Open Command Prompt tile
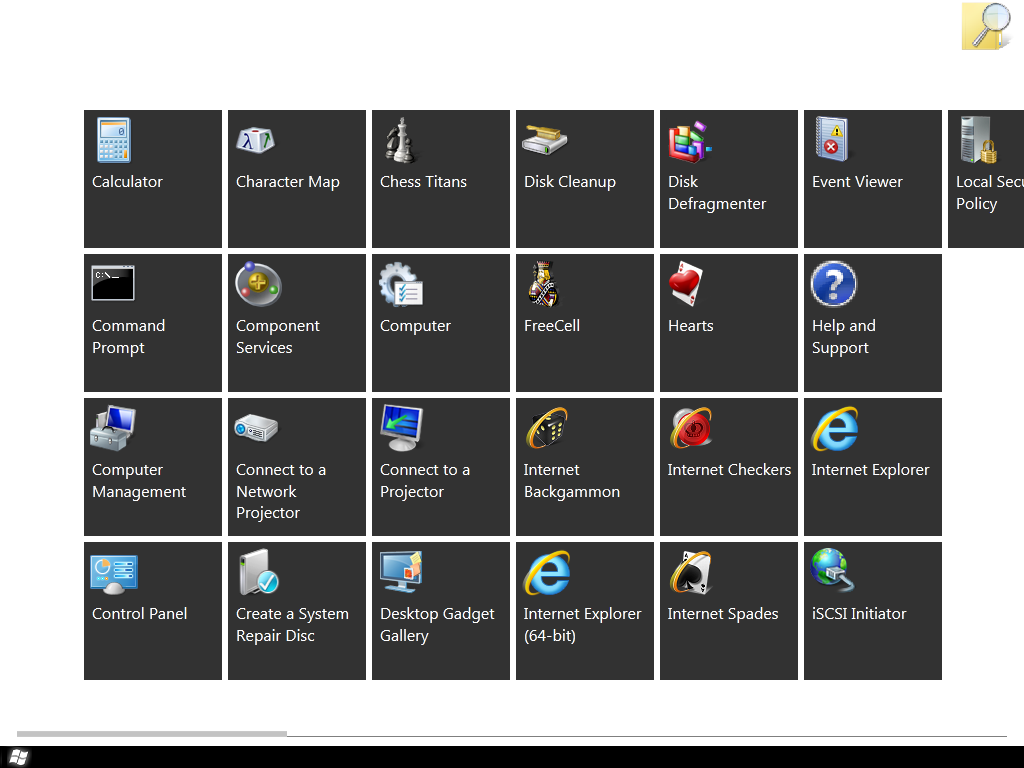 (152, 322)
